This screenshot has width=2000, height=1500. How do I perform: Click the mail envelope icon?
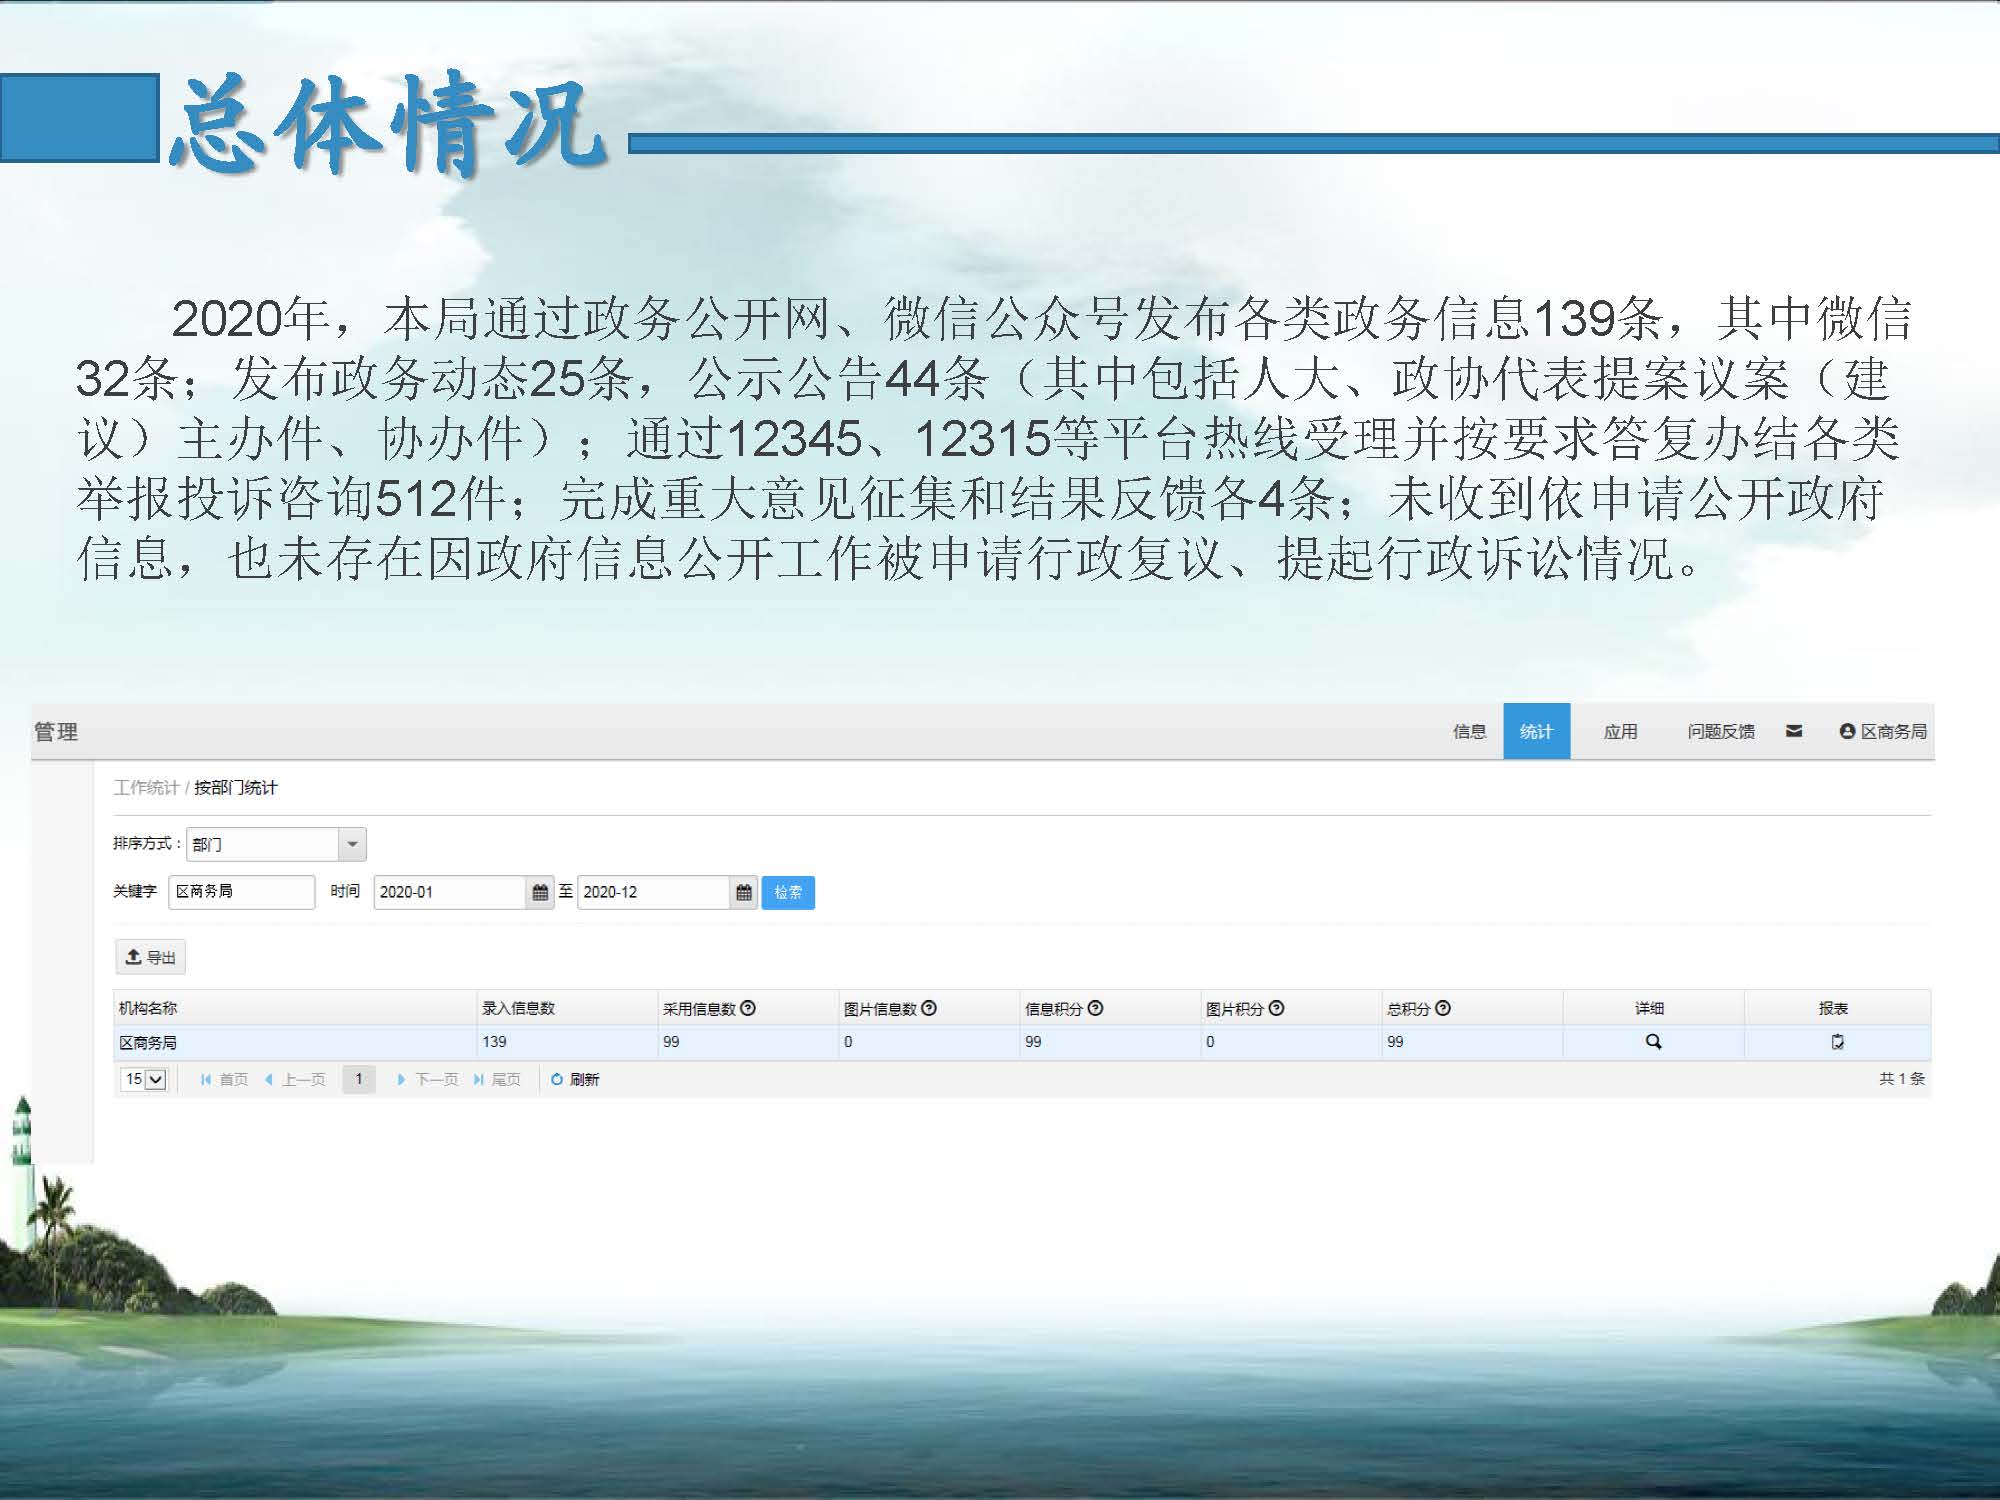point(1794,731)
